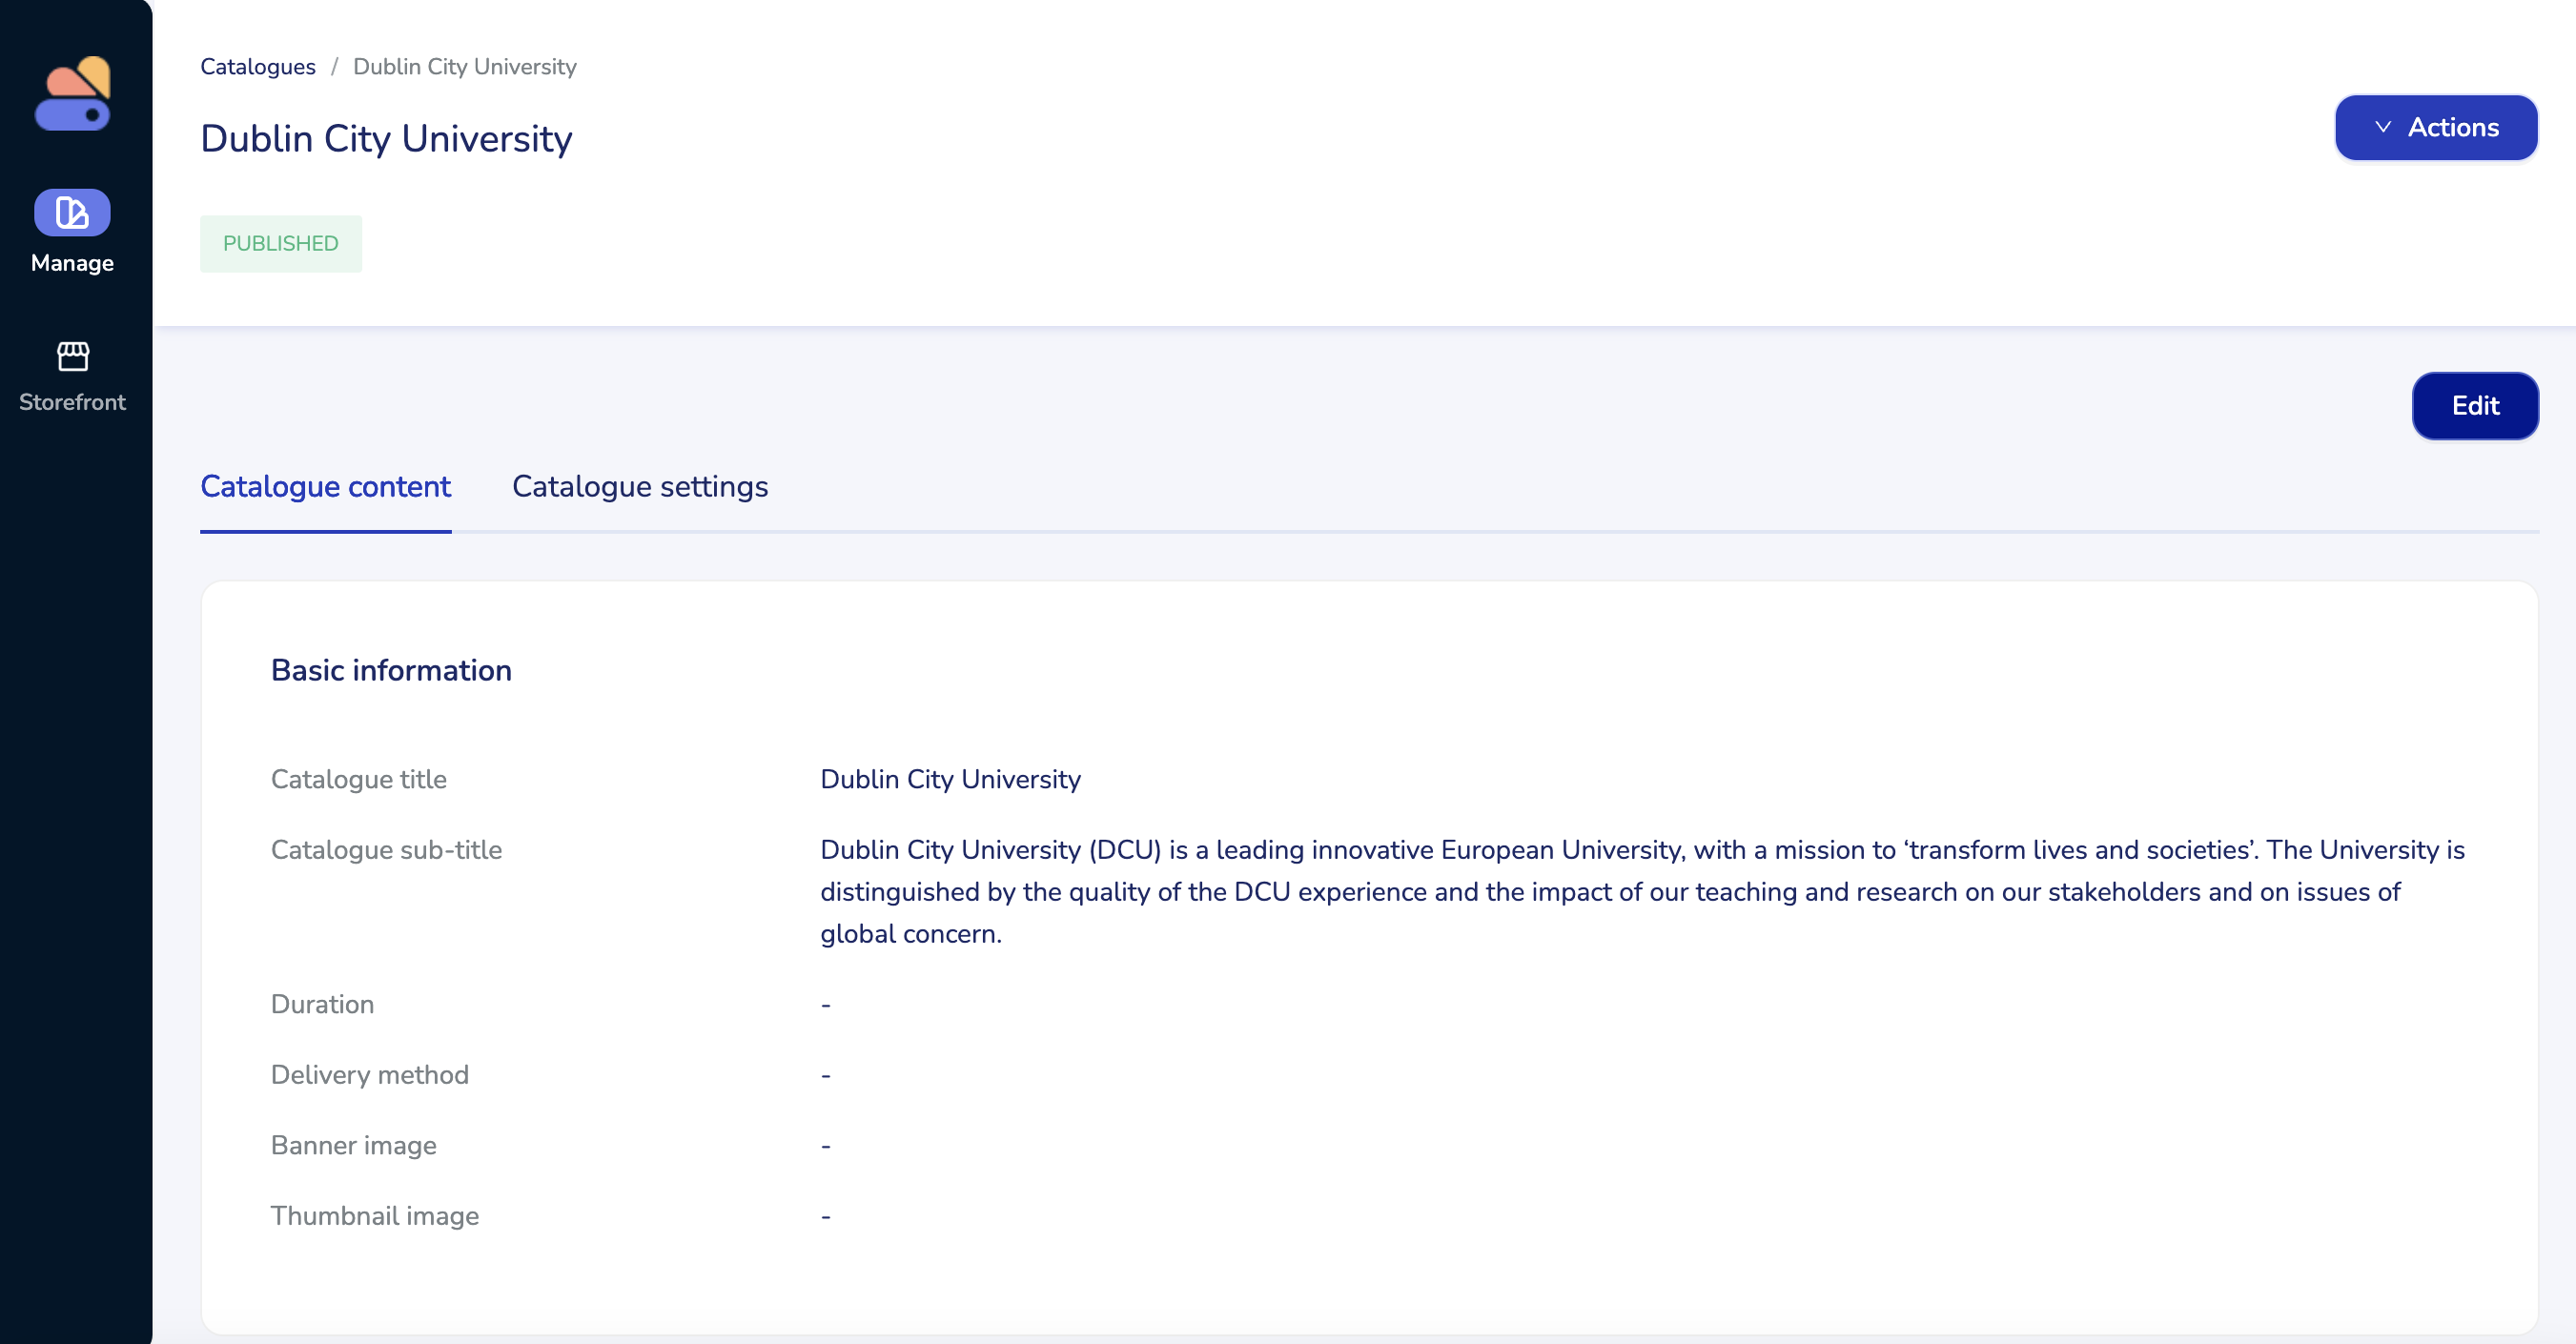Click the Dublin City University page heading
The image size is (2576, 1344).
(x=386, y=138)
